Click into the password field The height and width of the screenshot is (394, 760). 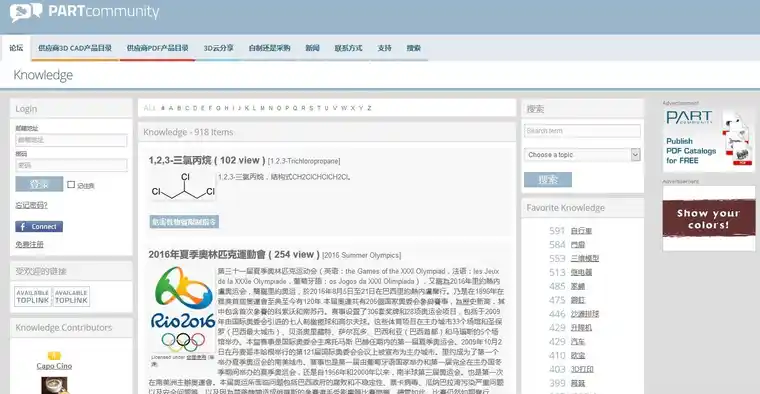71,165
